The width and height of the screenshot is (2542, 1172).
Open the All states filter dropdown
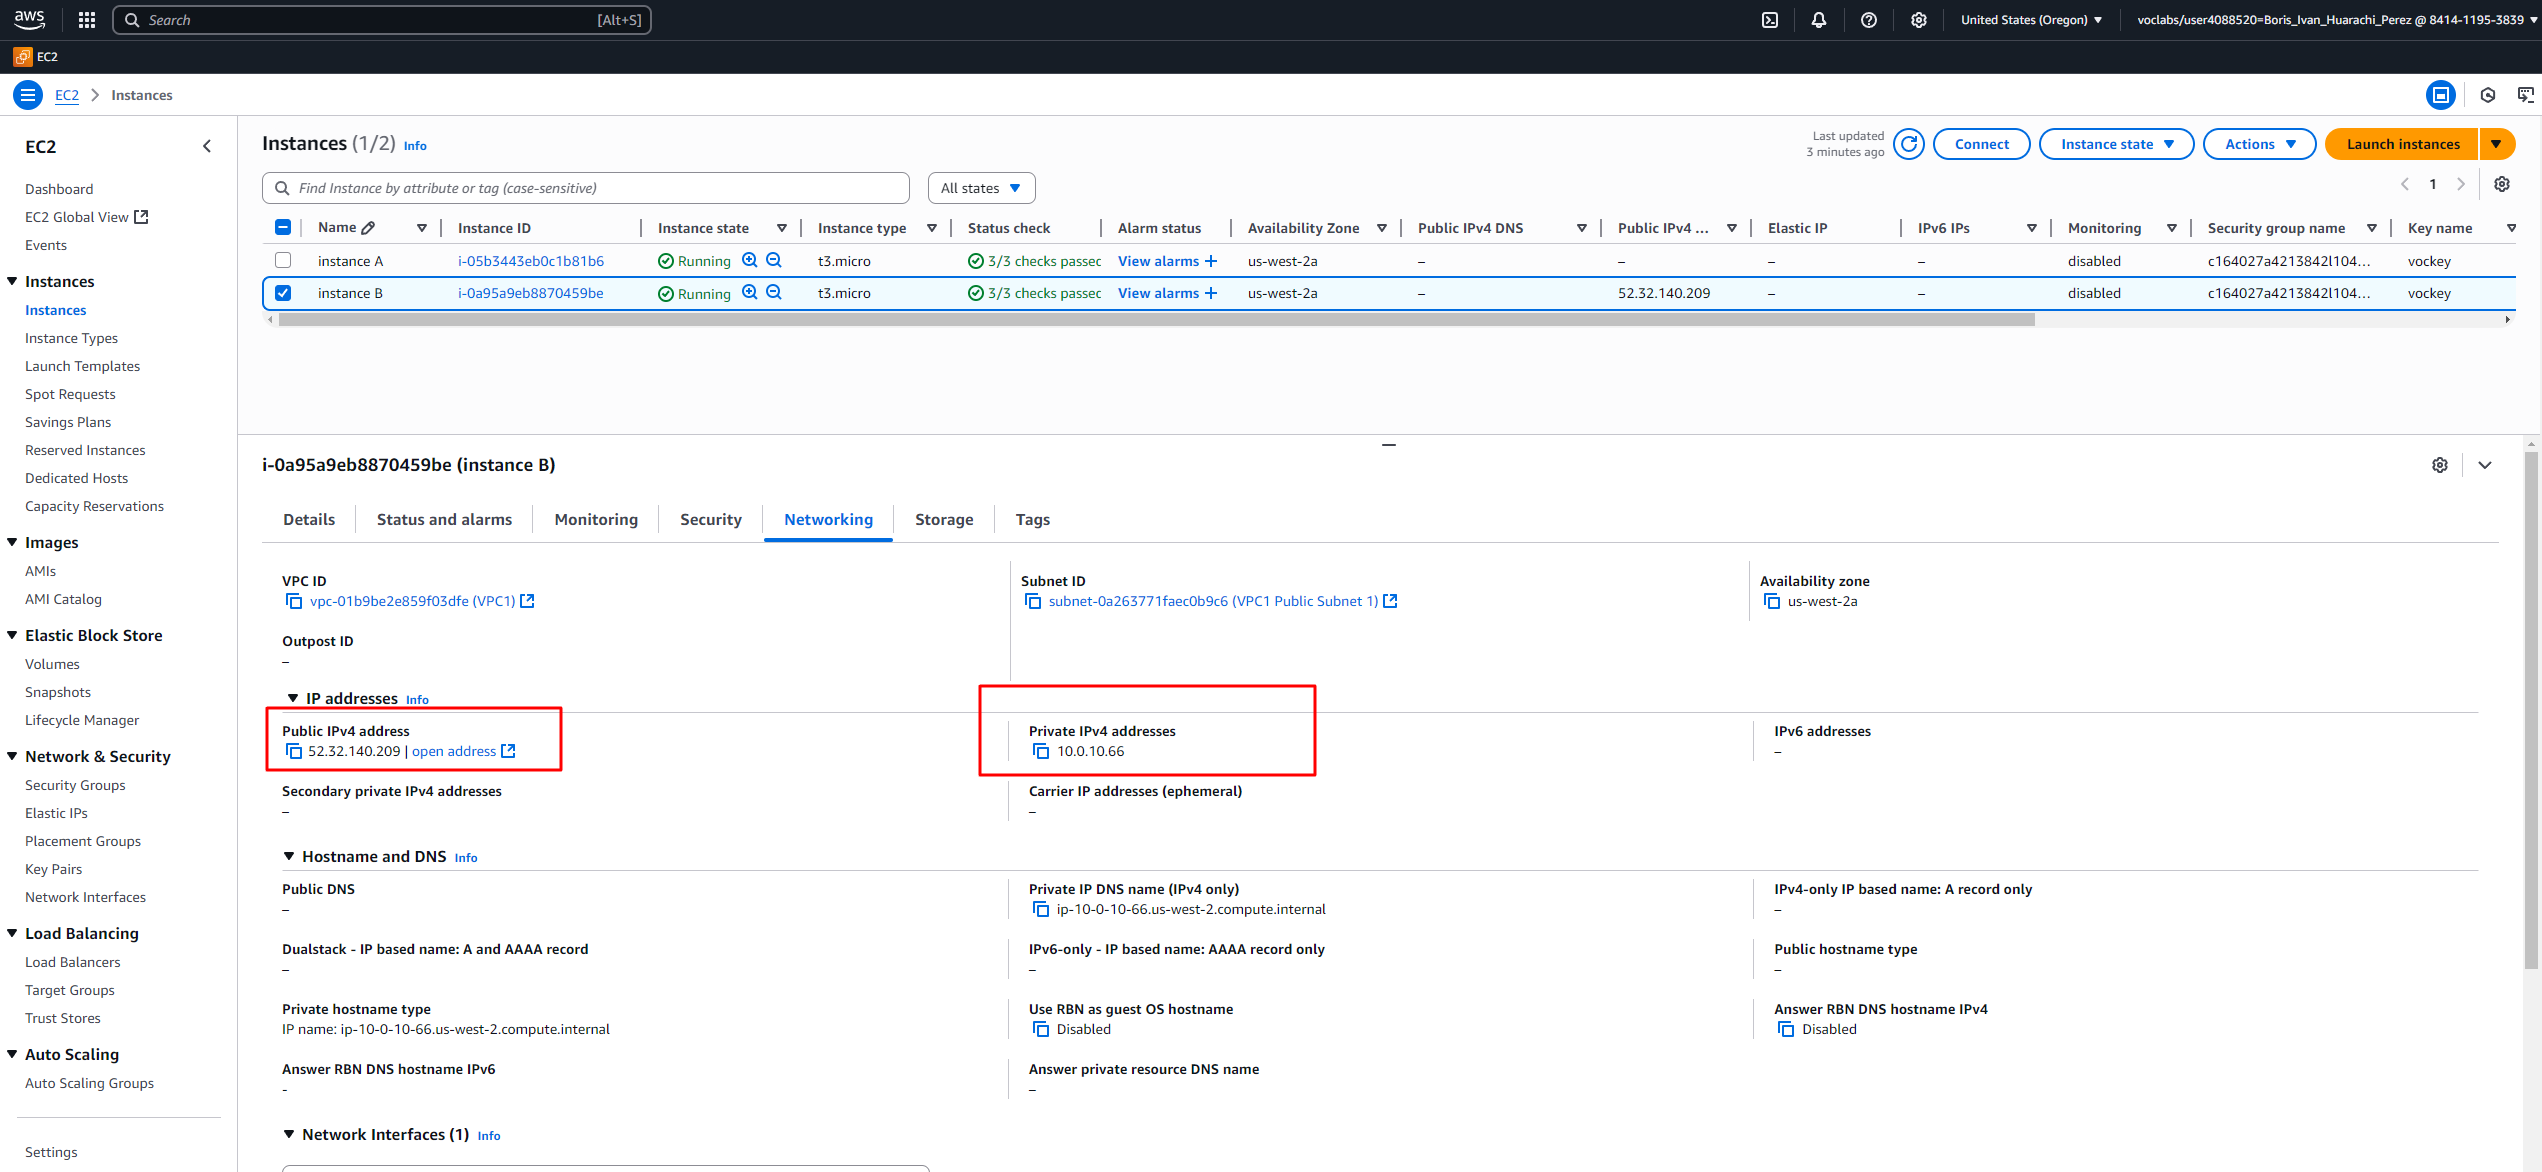981,188
